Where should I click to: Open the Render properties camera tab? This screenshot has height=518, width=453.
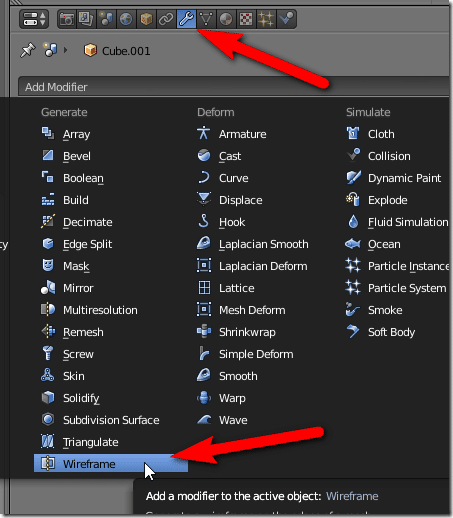(67, 19)
